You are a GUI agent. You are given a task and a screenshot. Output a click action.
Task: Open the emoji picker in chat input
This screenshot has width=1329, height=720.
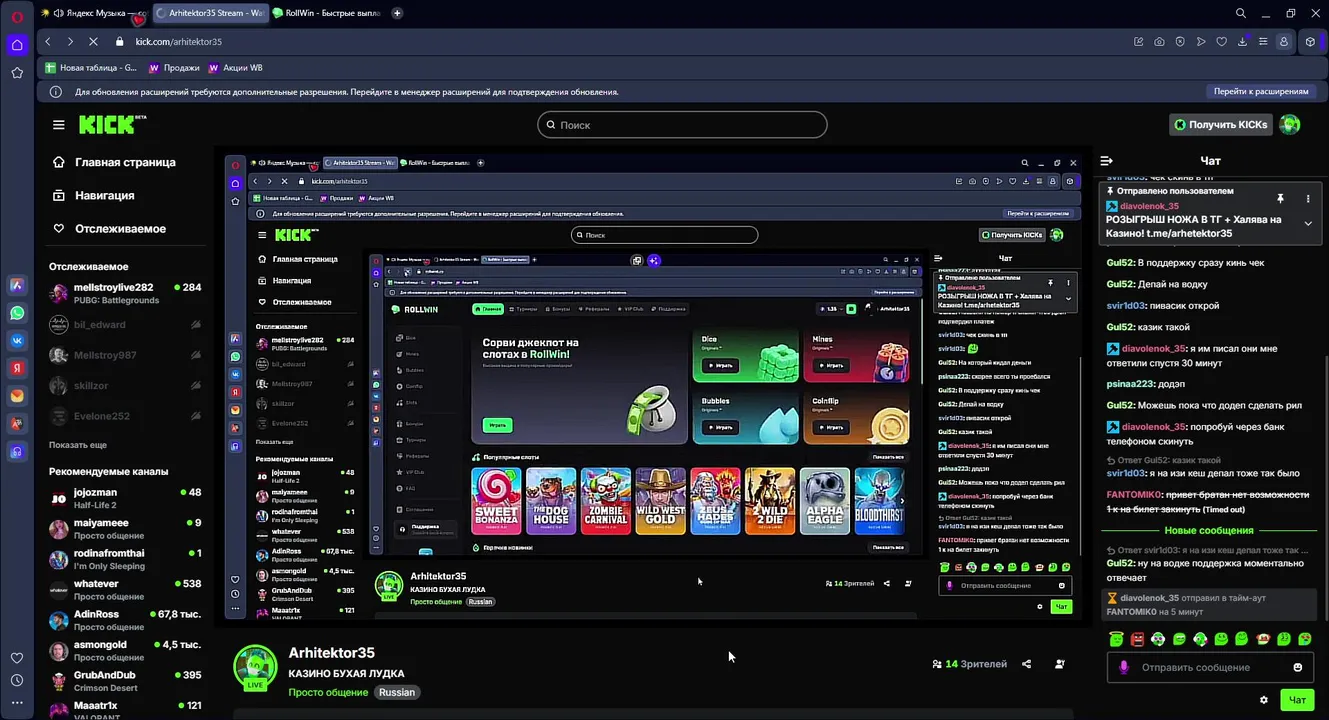[1298, 667]
